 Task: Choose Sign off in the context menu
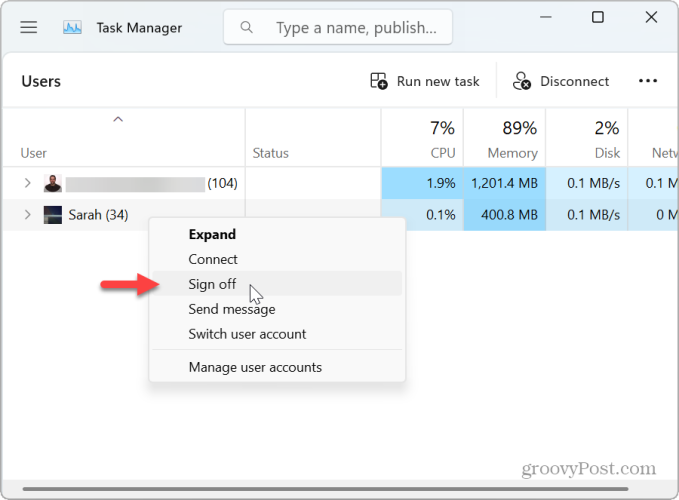coord(277,284)
